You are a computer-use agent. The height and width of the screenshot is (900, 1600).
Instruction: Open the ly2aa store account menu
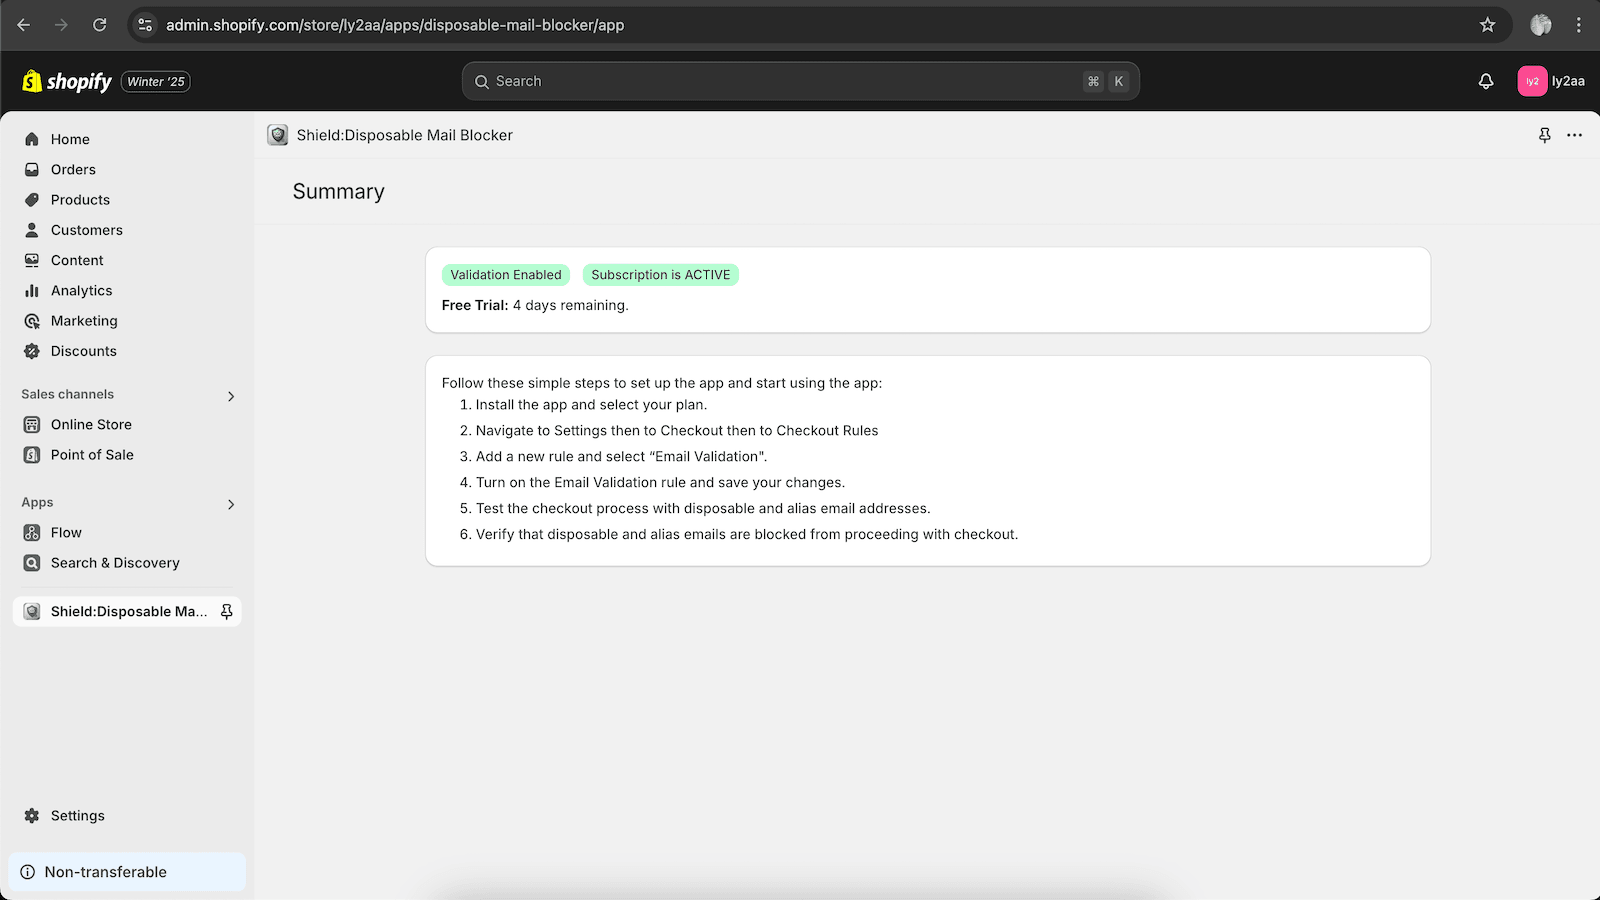pyautogui.click(x=1551, y=82)
